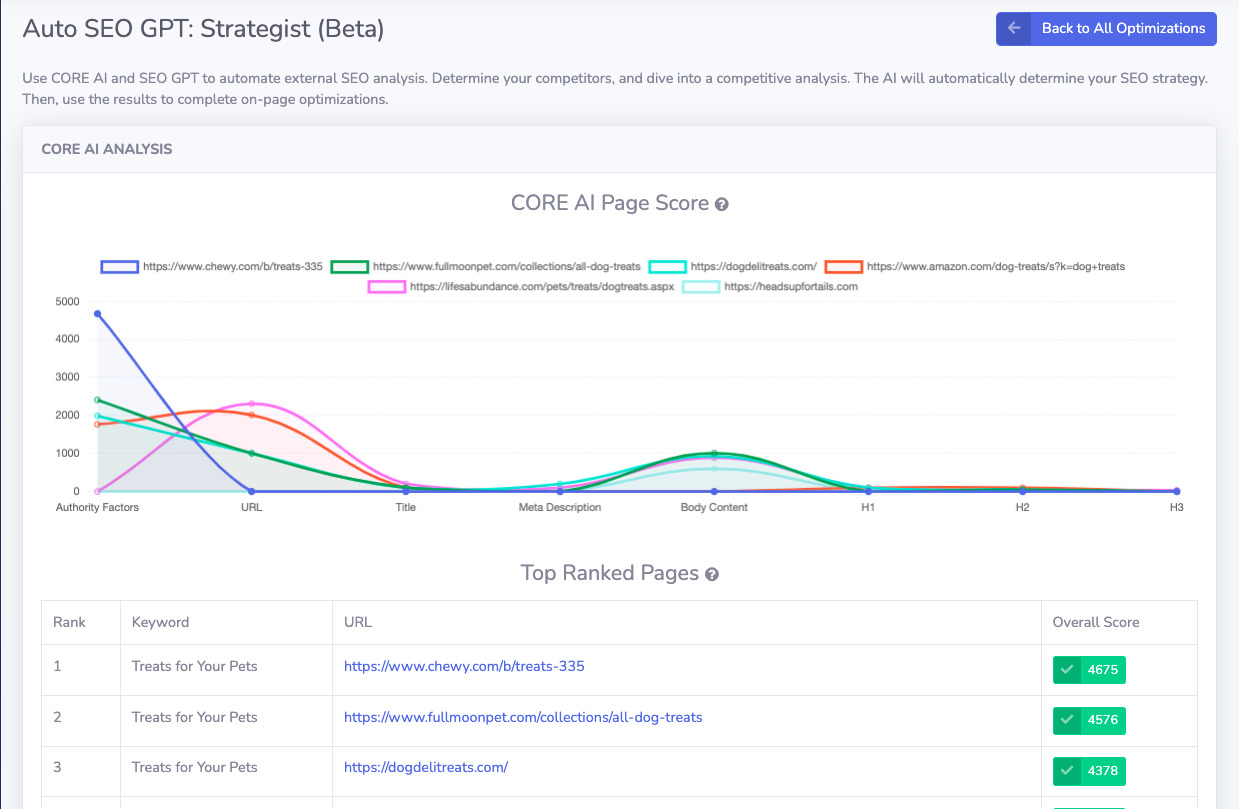1239x809 pixels.
Task: Open help icon beside CORE AI Page Score
Action: click(722, 204)
